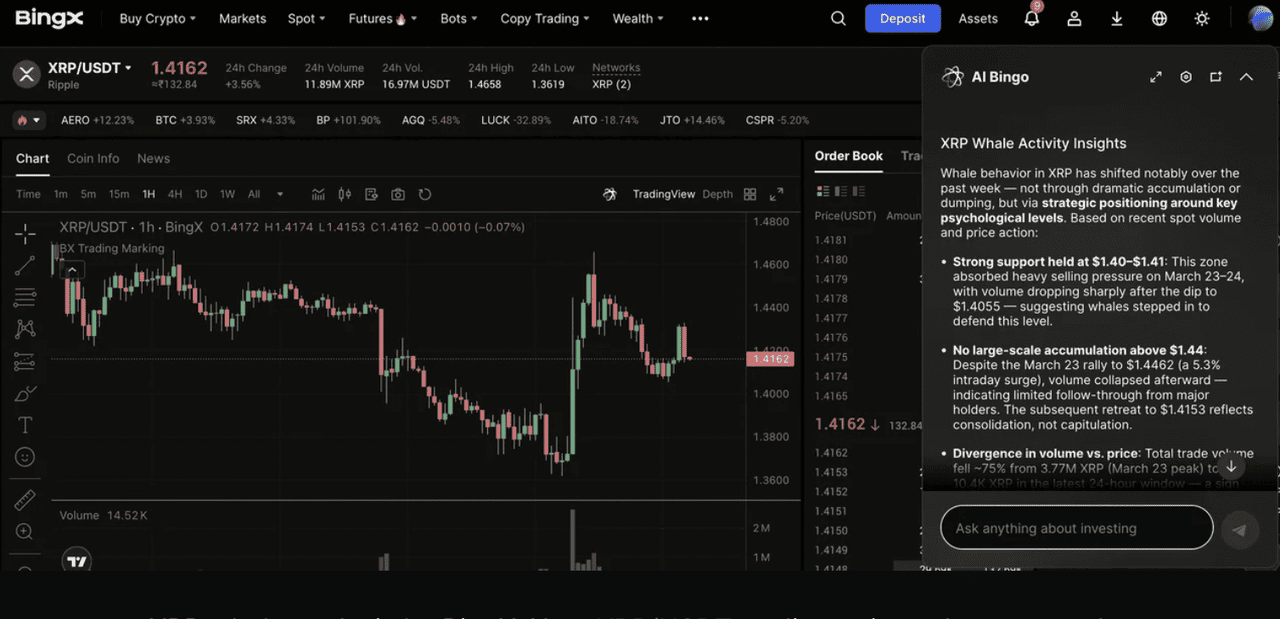Open the Futures dropdown menu
The width and height of the screenshot is (1280, 619).
(382, 19)
